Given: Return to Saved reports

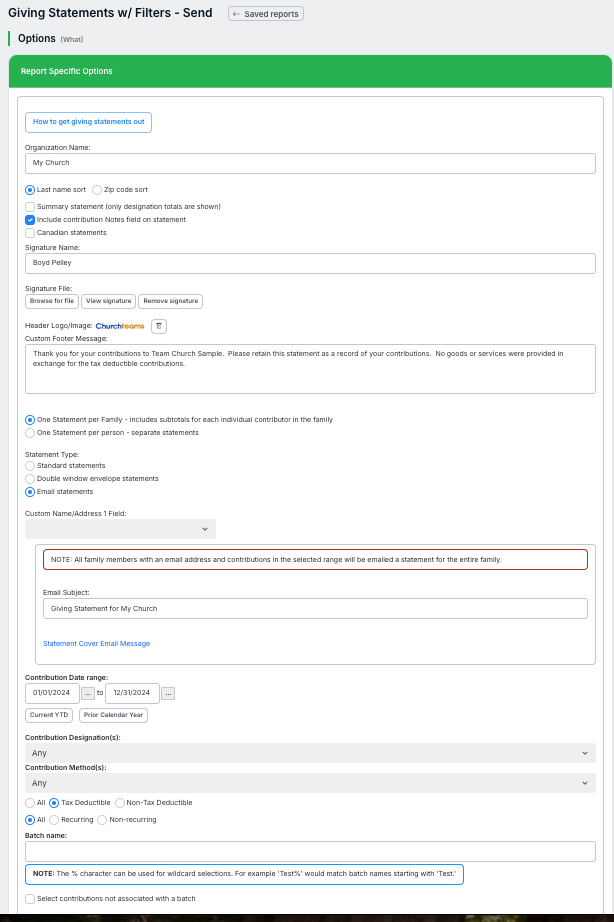Looking at the screenshot, I should (x=264, y=14).
